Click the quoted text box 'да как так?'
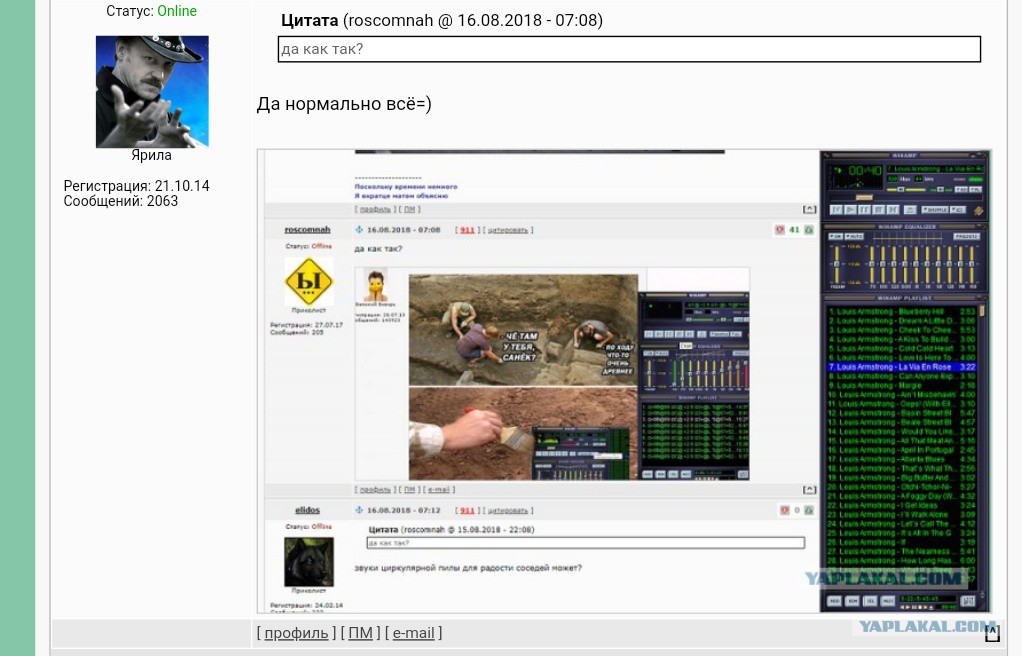This screenshot has height=656, width=1022. [629, 49]
